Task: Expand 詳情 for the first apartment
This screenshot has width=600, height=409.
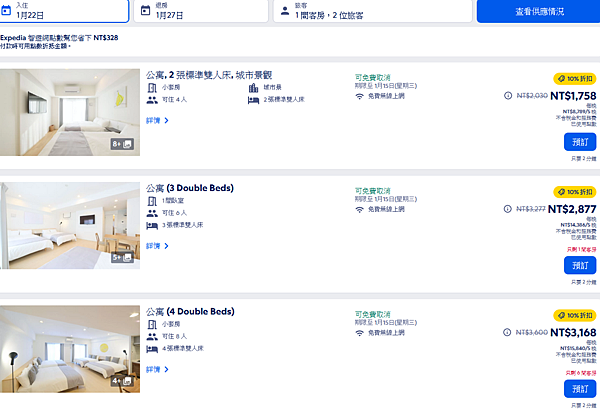Action: point(157,120)
